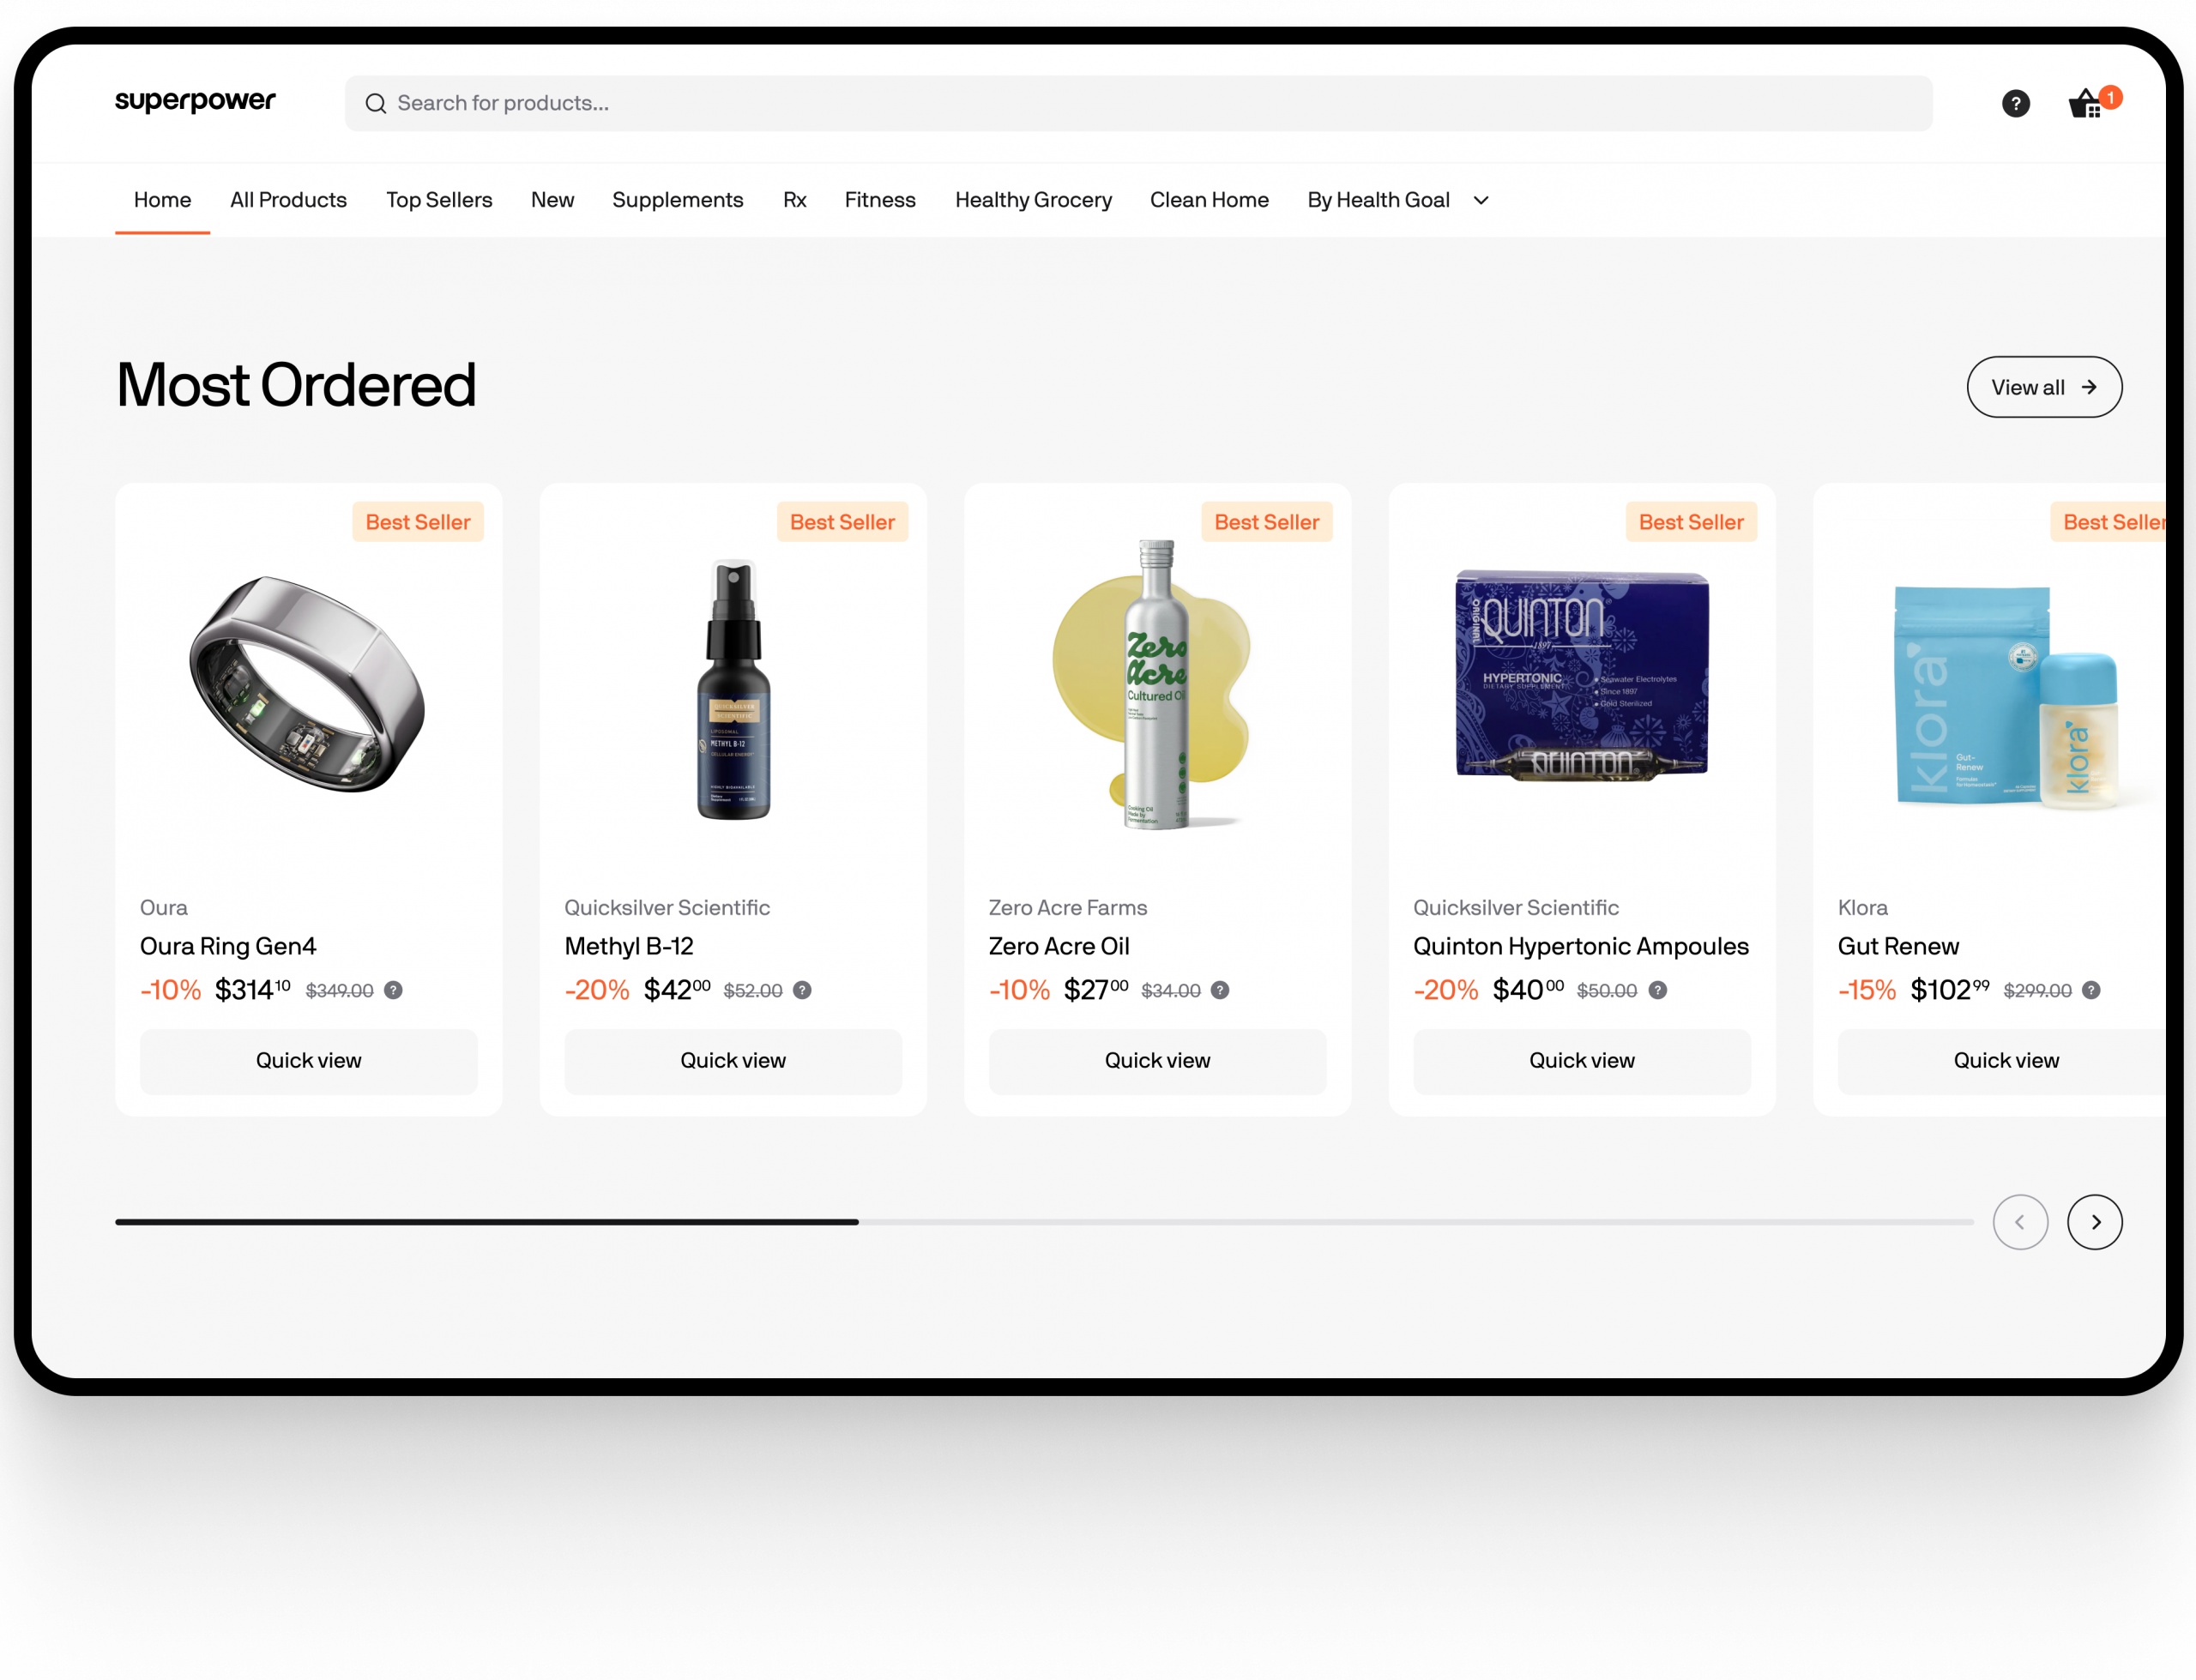Open the help question mark icon

coord(2015,103)
